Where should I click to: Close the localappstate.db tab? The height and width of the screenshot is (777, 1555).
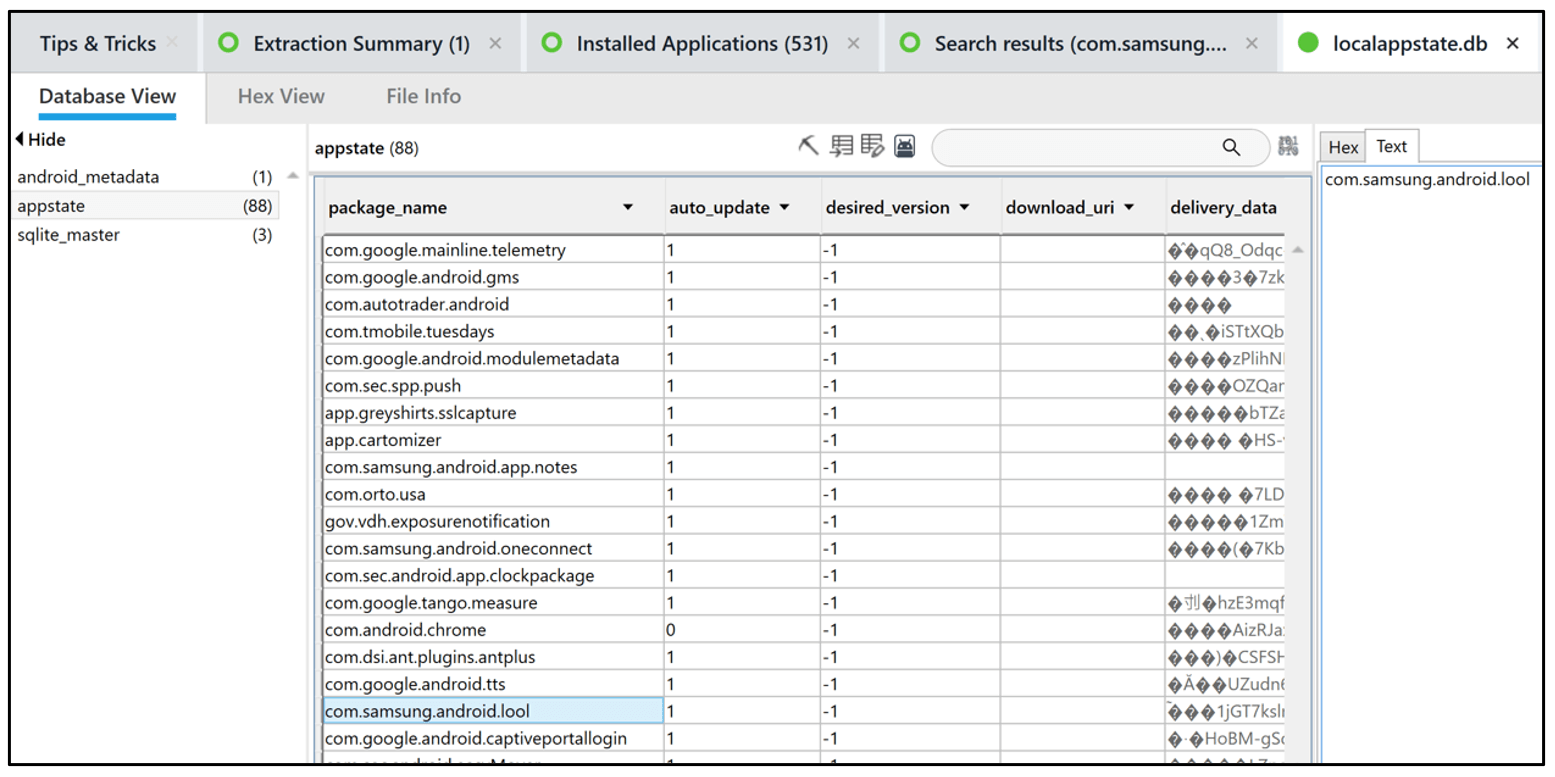click(x=1513, y=43)
